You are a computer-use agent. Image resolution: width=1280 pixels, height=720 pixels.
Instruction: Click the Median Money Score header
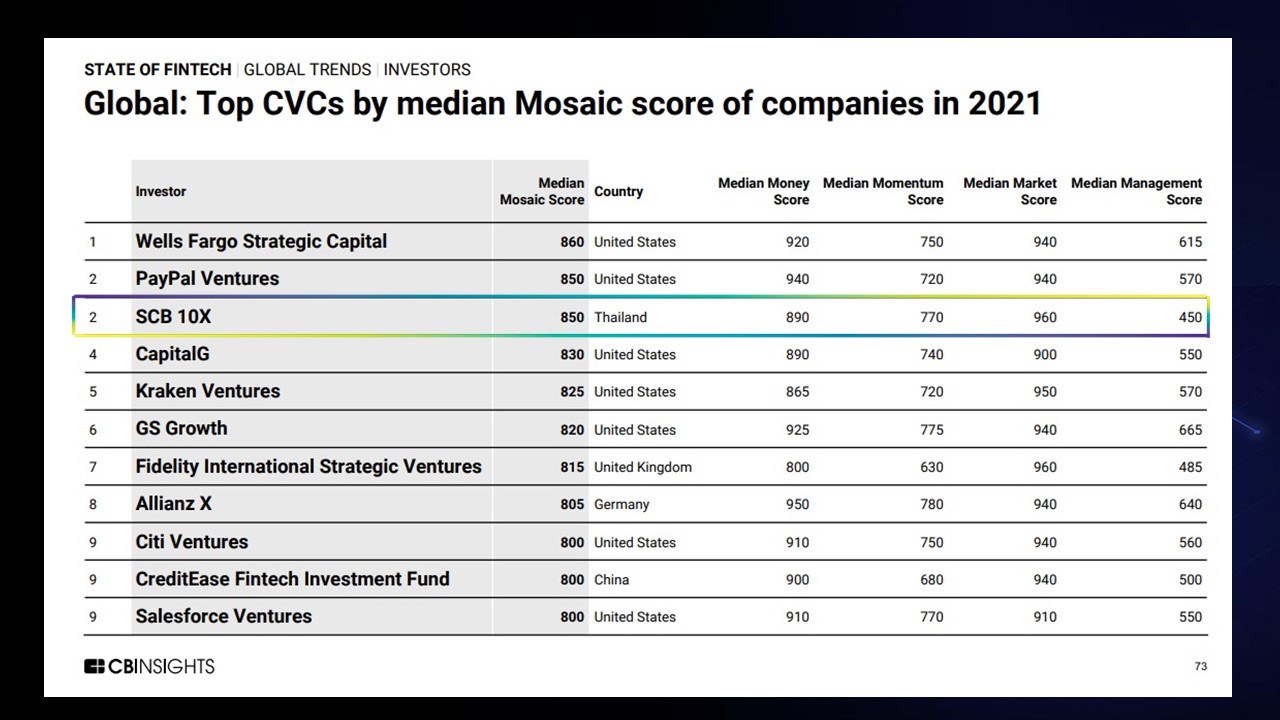pyautogui.click(x=764, y=191)
